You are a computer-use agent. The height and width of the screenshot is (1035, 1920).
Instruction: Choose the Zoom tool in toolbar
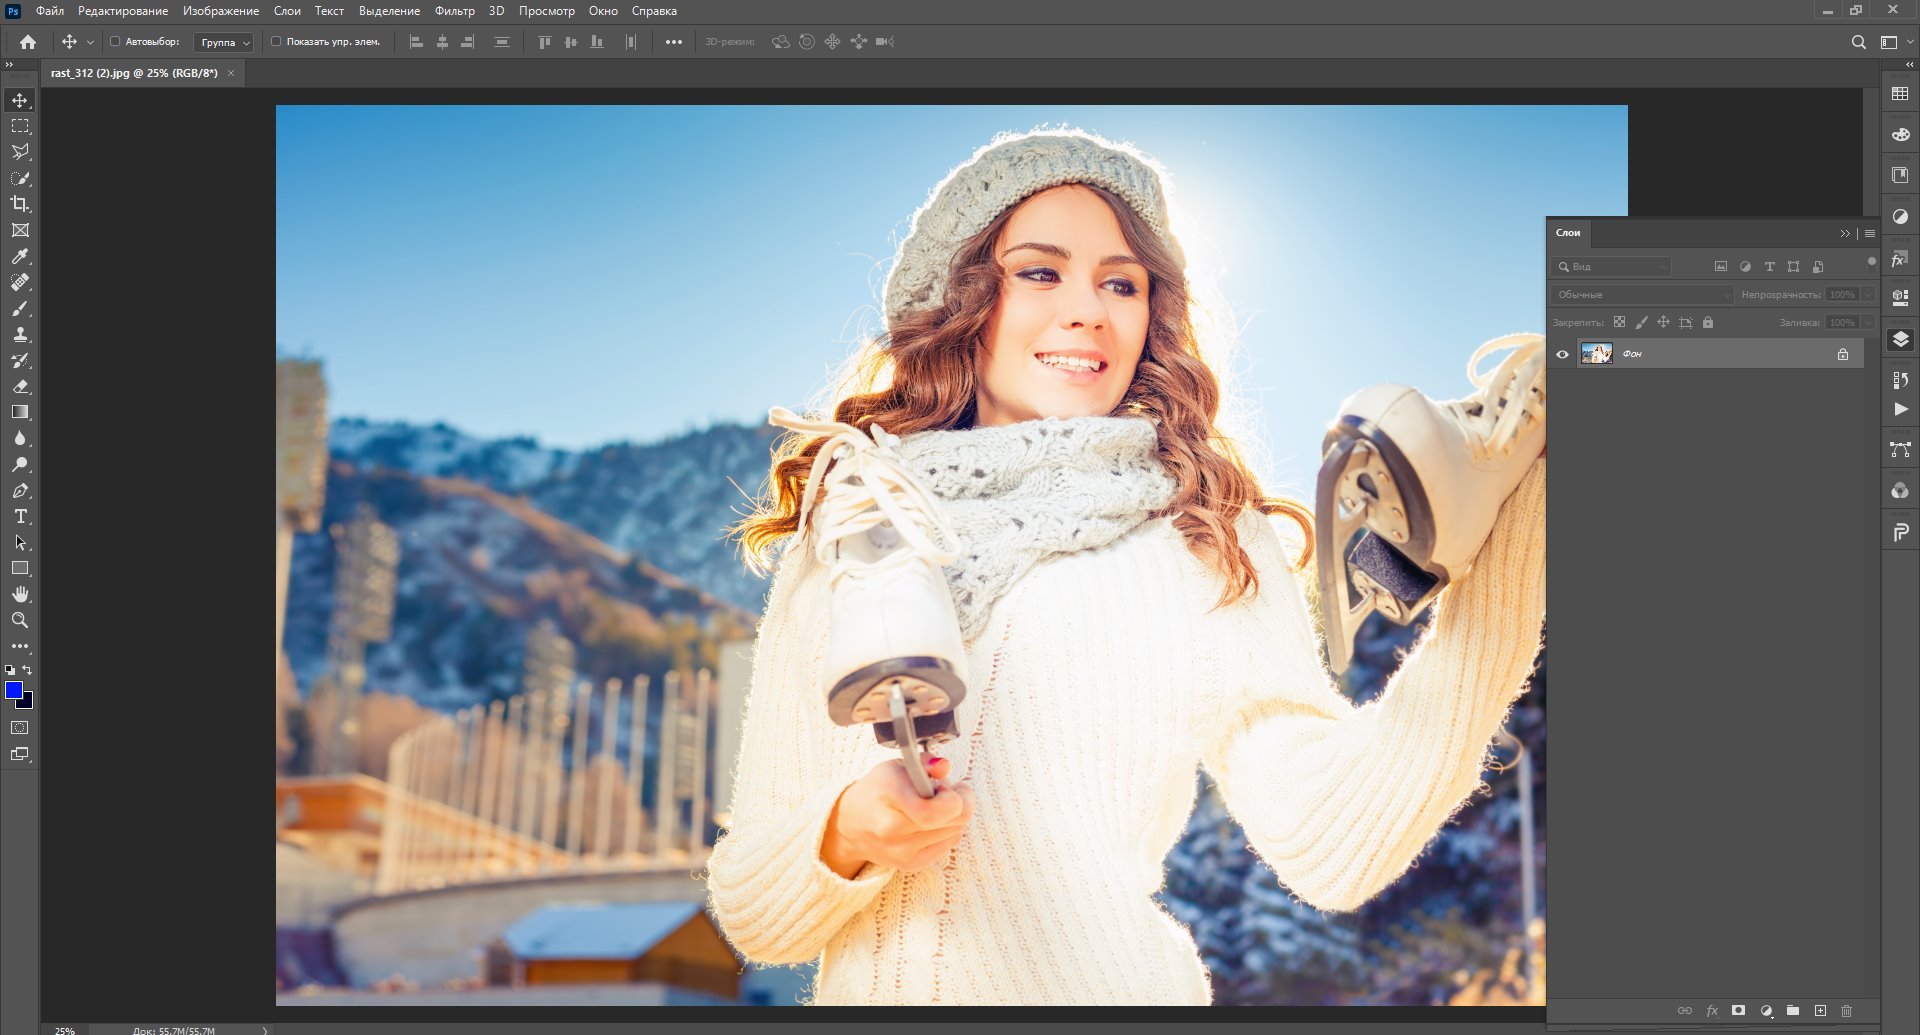[x=20, y=620]
